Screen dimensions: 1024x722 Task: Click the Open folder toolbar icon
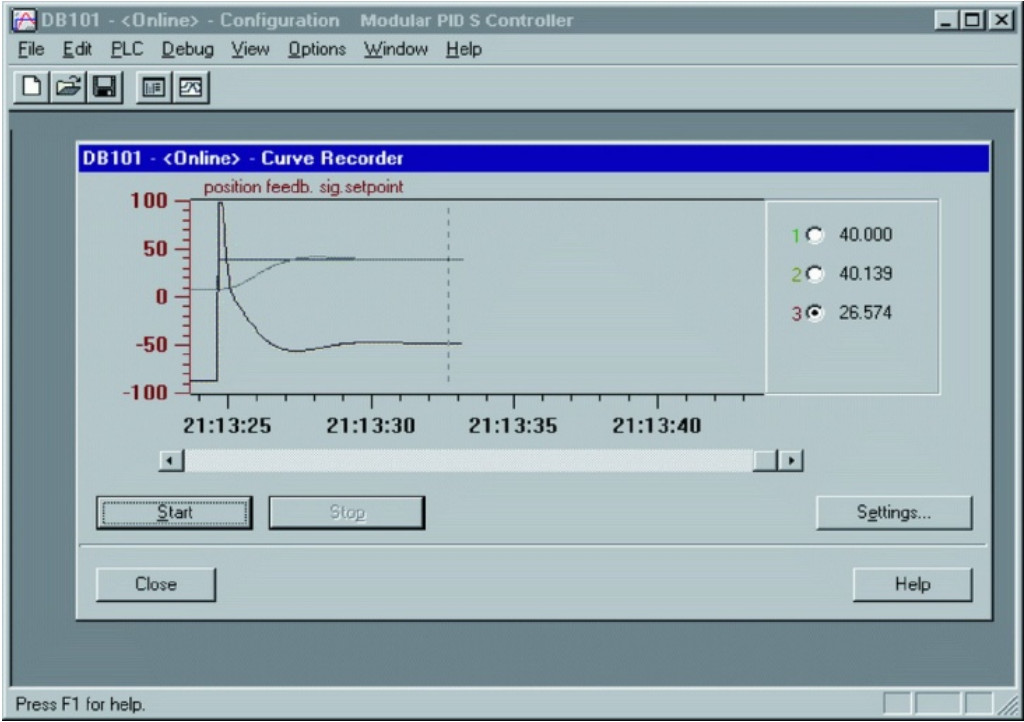[x=67, y=89]
